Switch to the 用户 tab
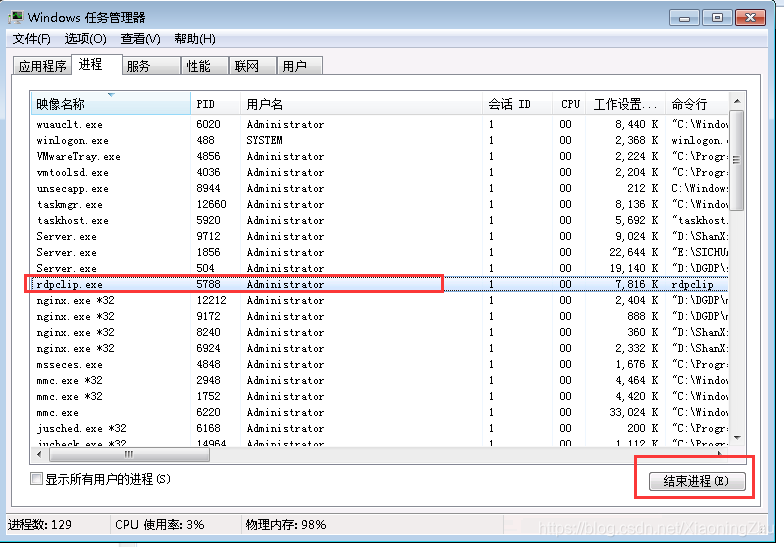The image size is (784, 547). pyautogui.click(x=300, y=66)
